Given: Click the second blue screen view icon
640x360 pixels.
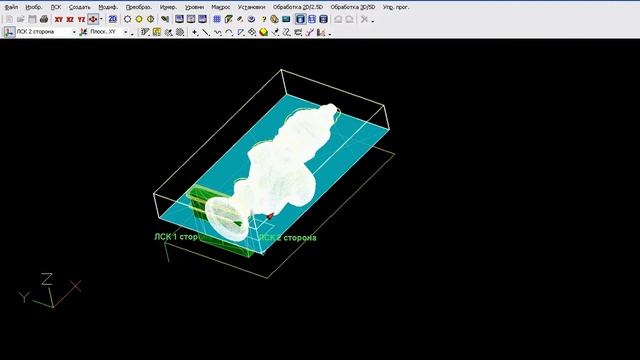Looking at the screenshot, I should click(x=191, y=19).
